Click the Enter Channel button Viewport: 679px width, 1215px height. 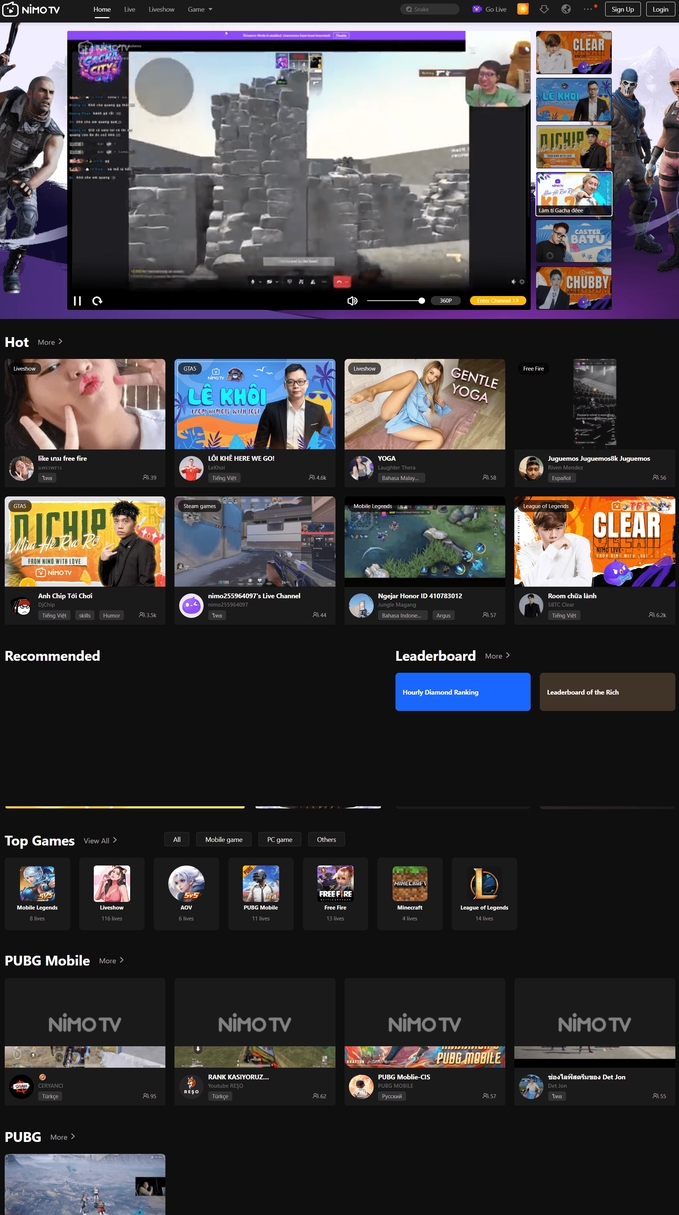click(x=497, y=301)
